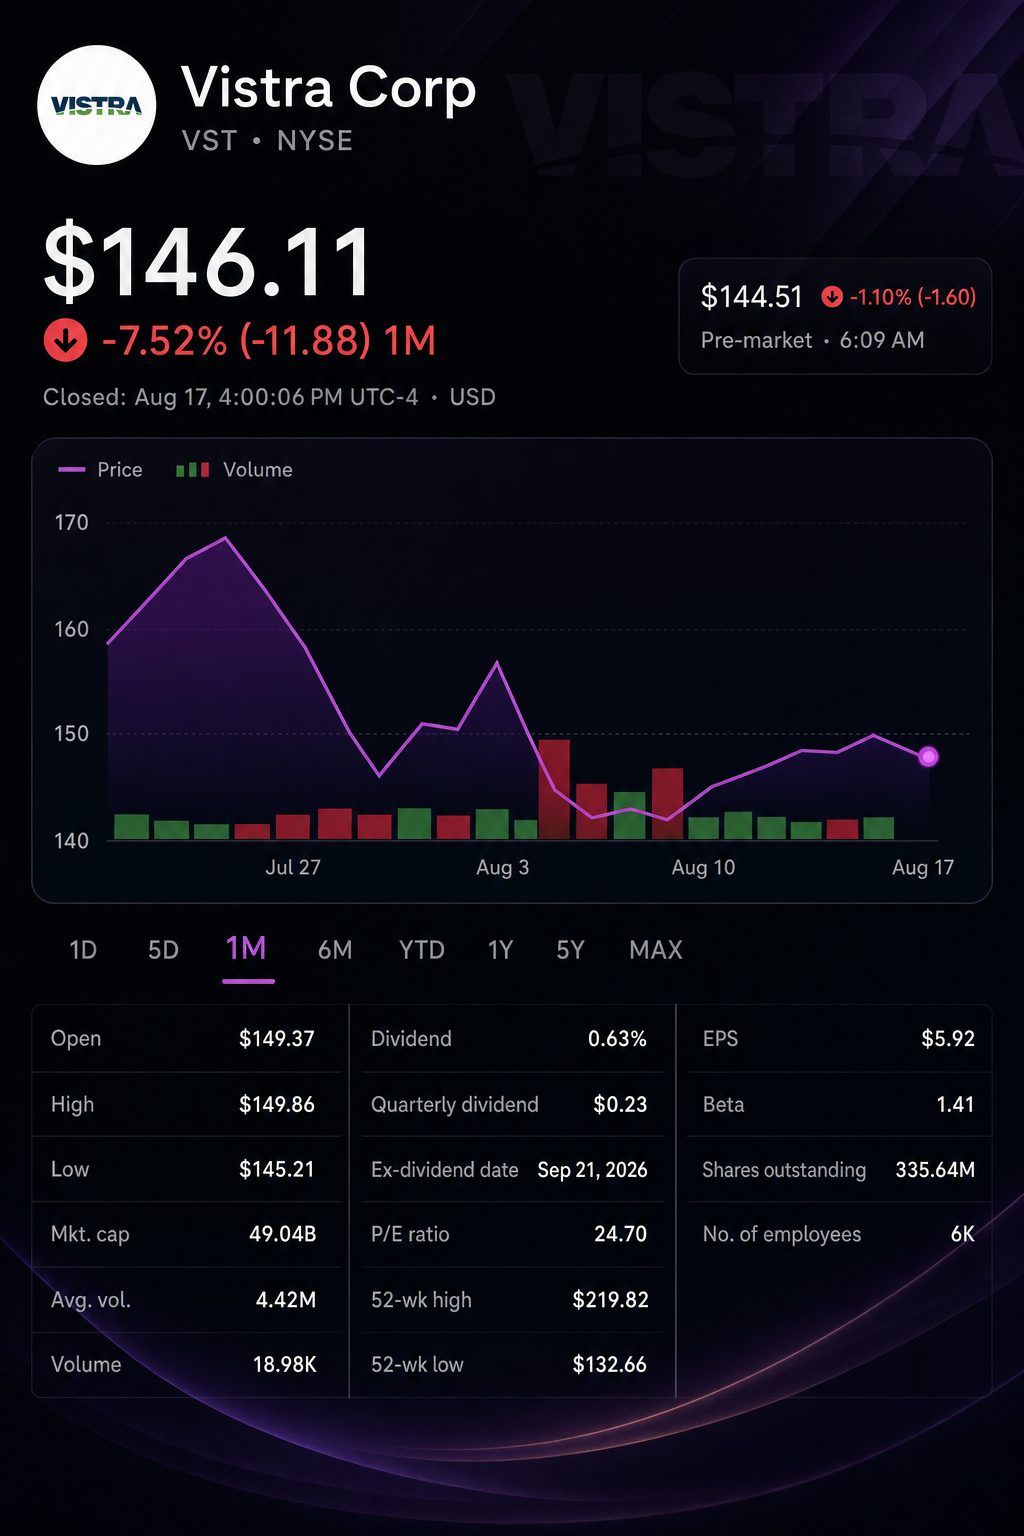The width and height of the screenshot is (1024, 1536).
Task: Click the Quarterly dividend row label
Action: pyautogui.click(x=454, y=1105)
